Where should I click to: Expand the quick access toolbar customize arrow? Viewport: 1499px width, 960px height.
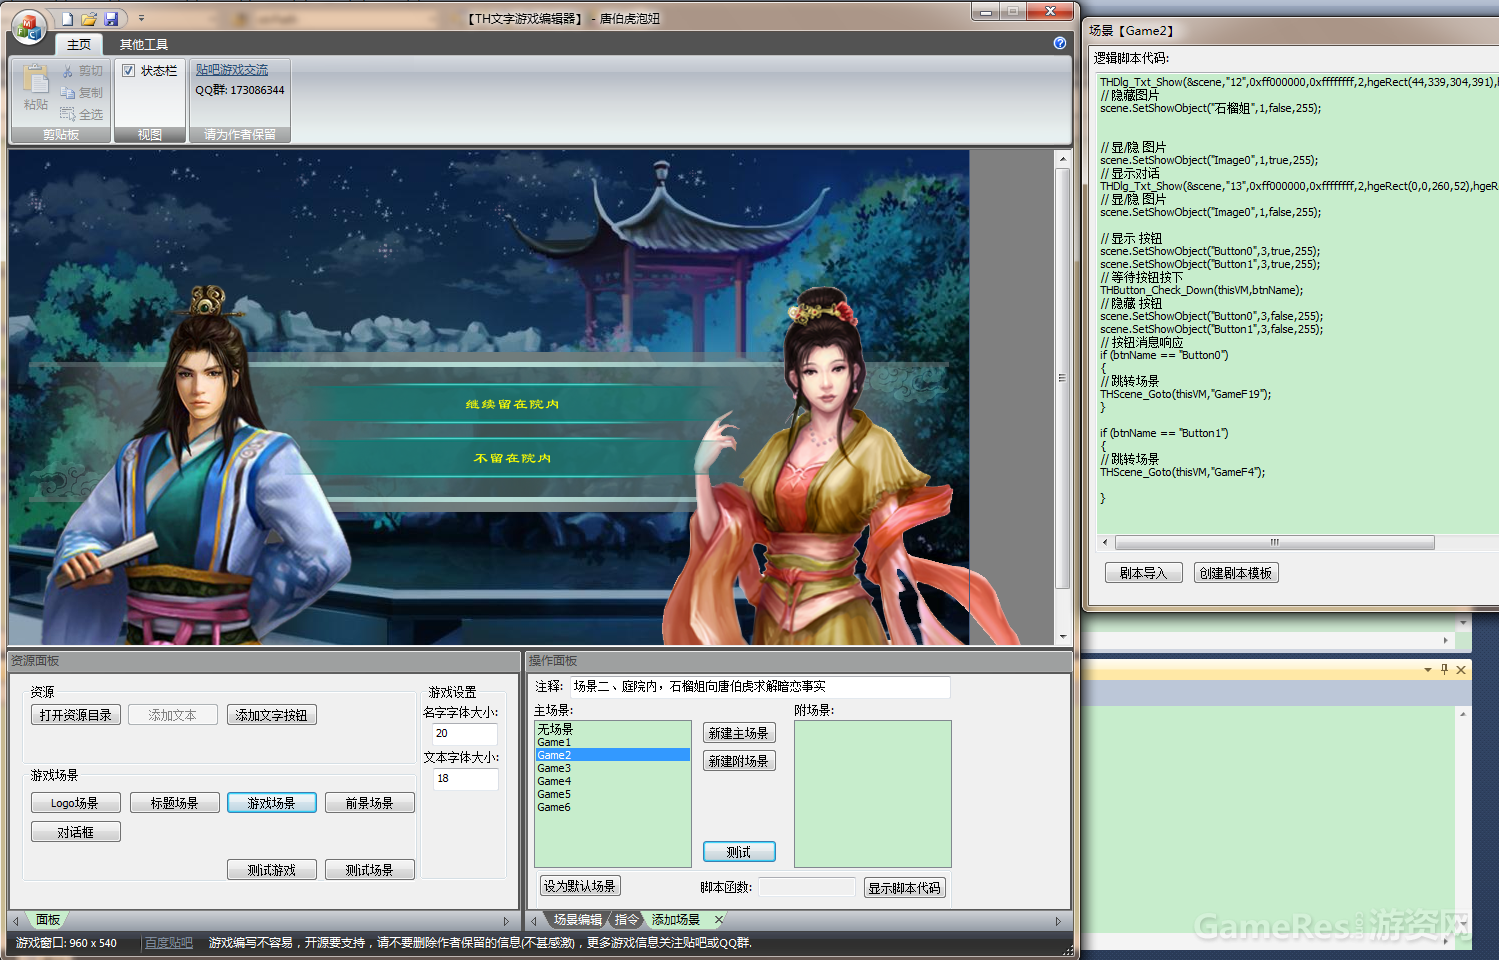(141, 19)
